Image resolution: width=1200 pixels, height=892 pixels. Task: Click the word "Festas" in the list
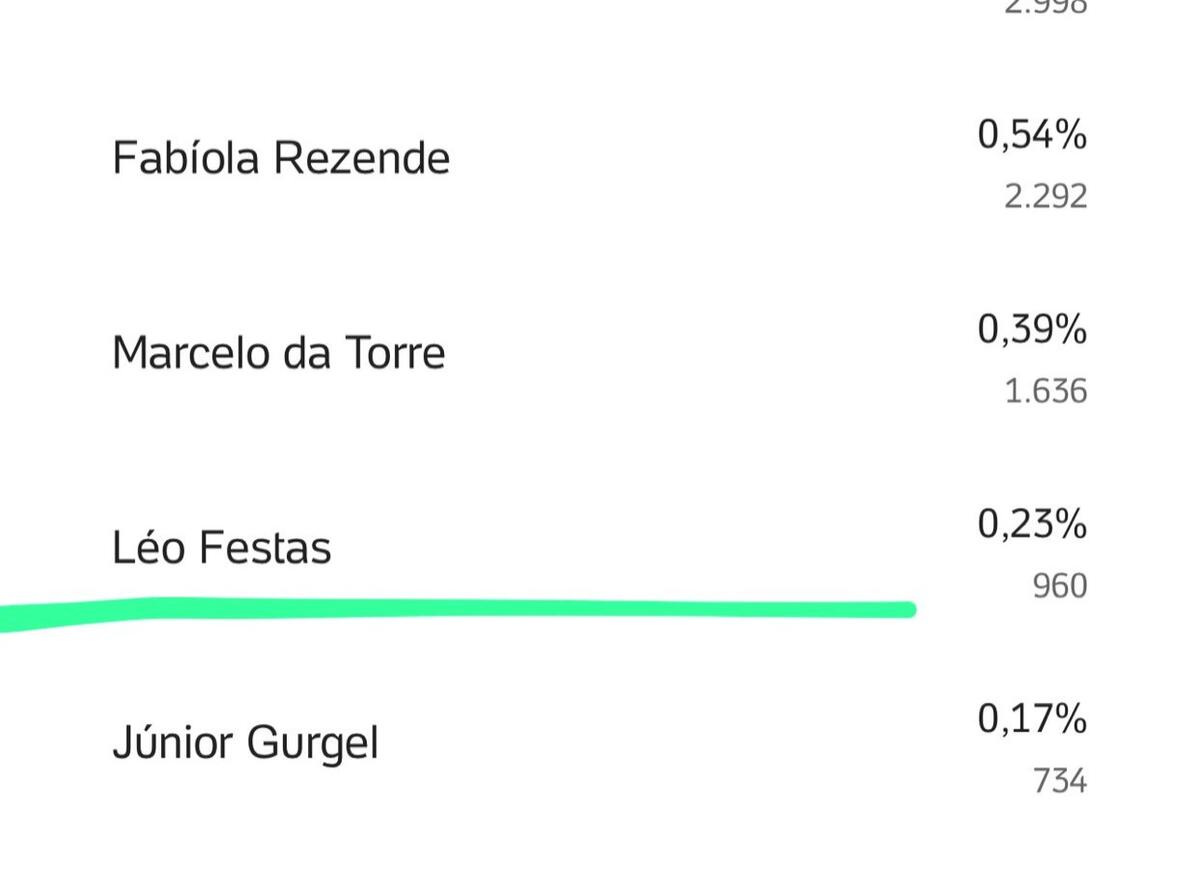(x=264, y=548)
